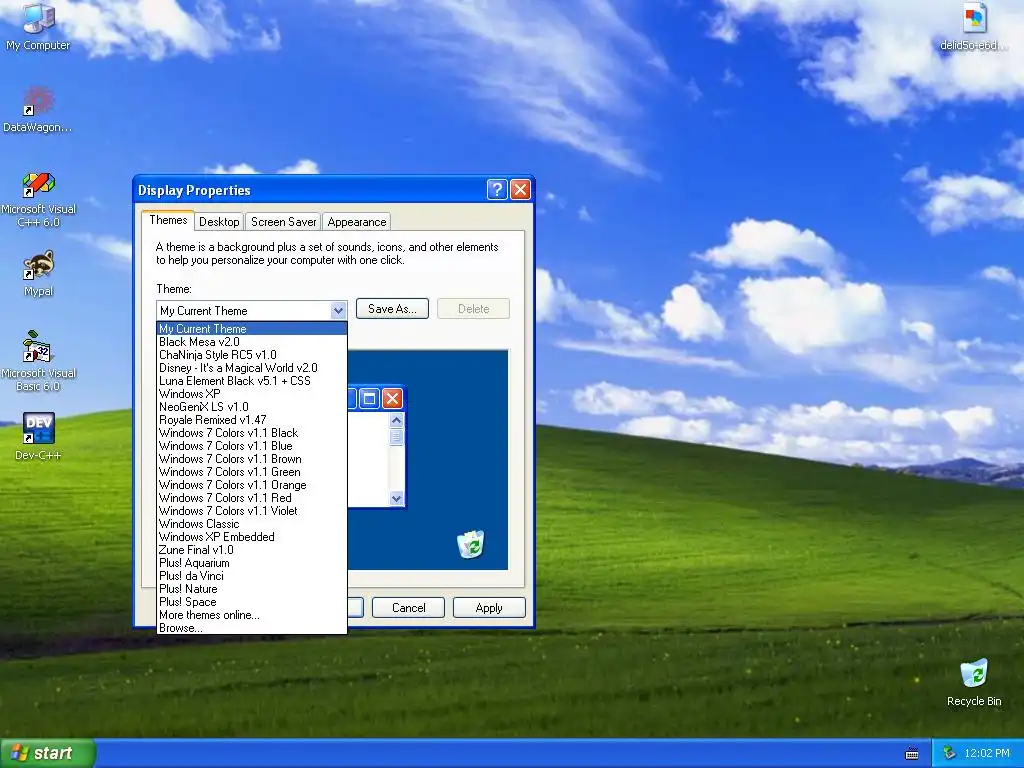Click the recycle bin in theme preview
Screen dimensions: 1024x768
(x=470, y=543)
